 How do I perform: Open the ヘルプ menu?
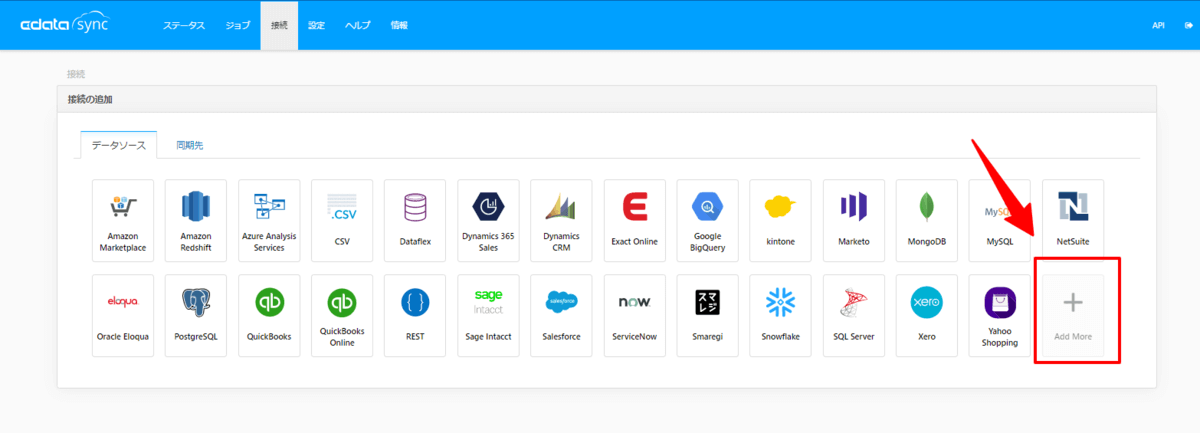(357, 25)
